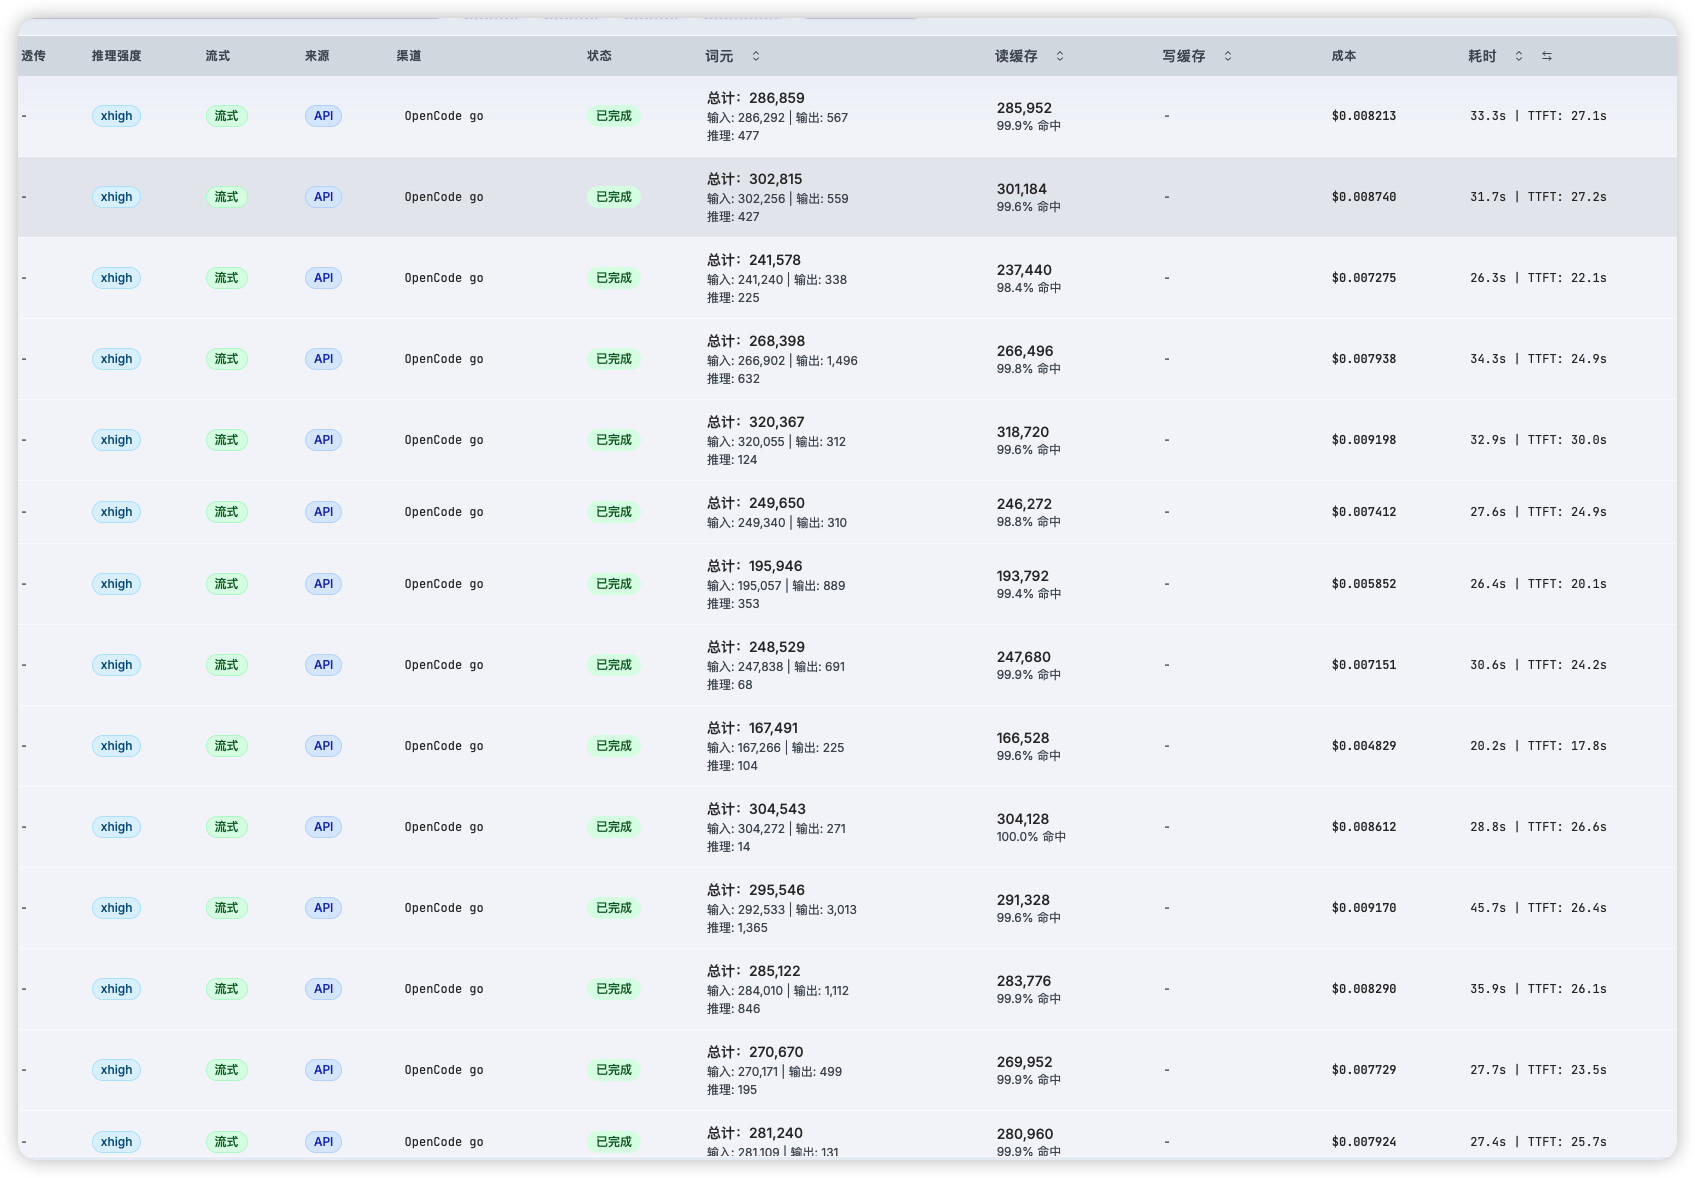Click the 成本 column header
This screenshot has height=1178, width=1695.
point(1343,56)
